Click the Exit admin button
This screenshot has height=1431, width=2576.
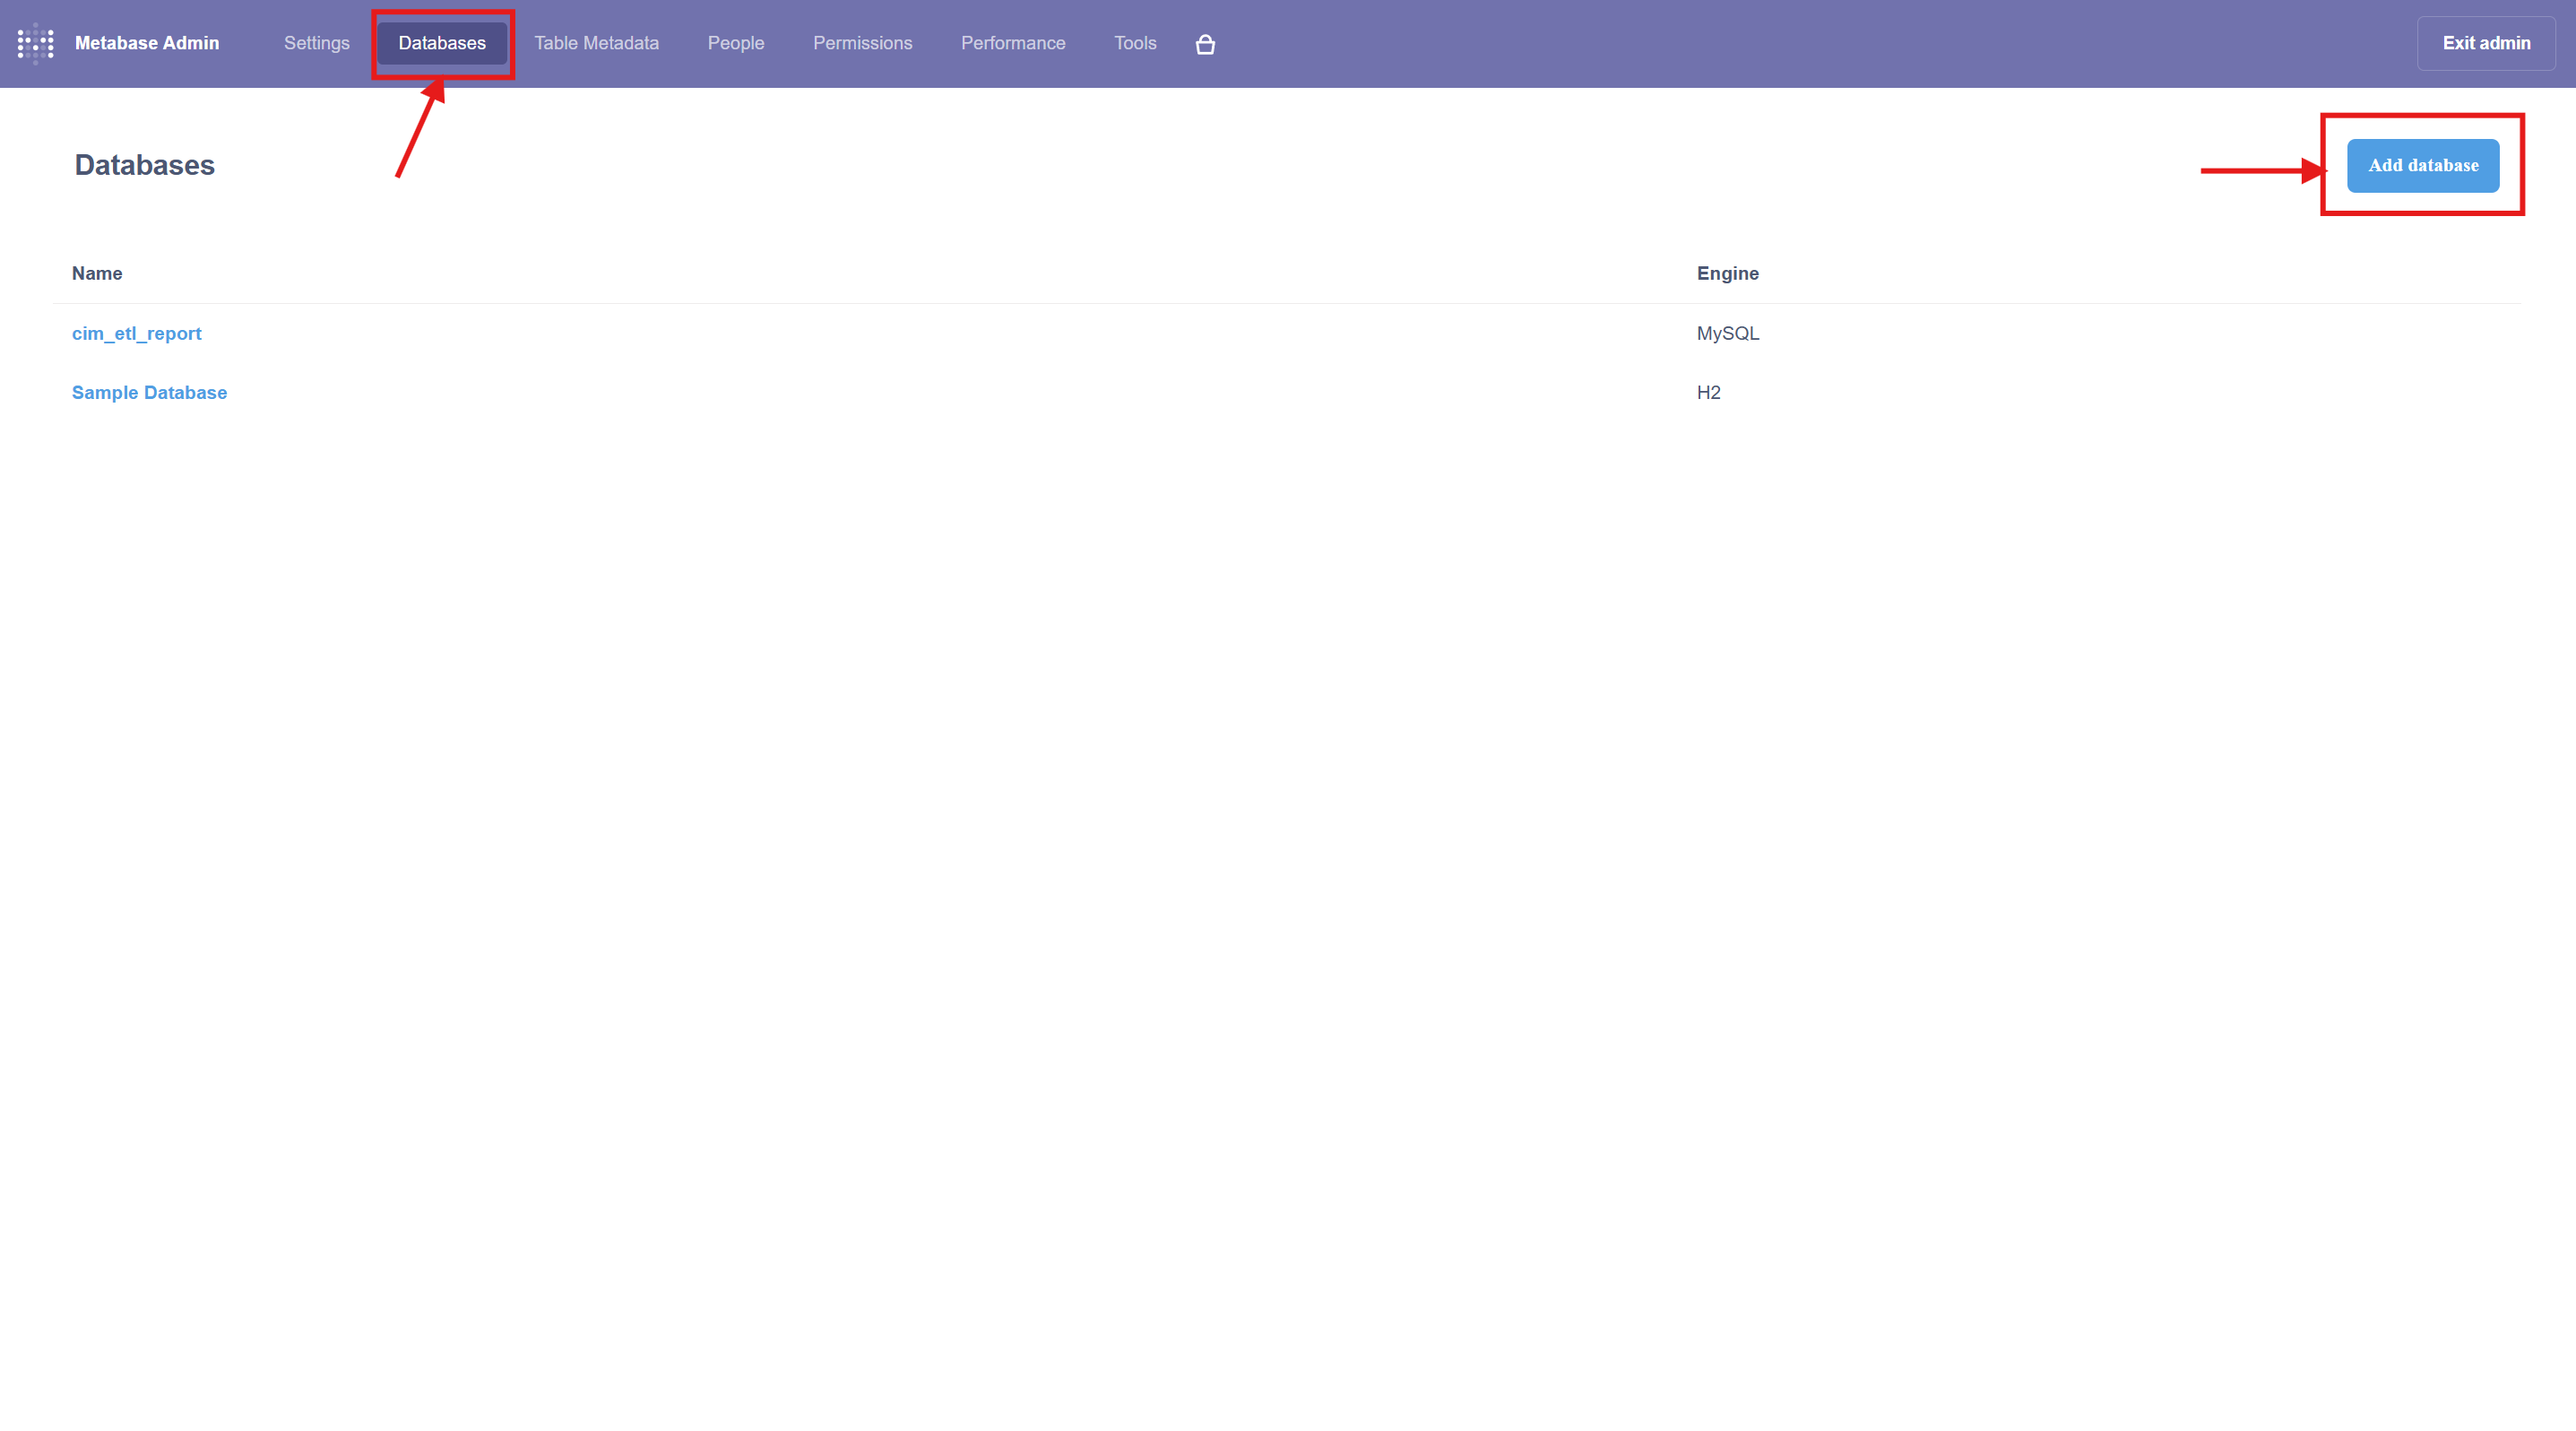coord(2485,43)
